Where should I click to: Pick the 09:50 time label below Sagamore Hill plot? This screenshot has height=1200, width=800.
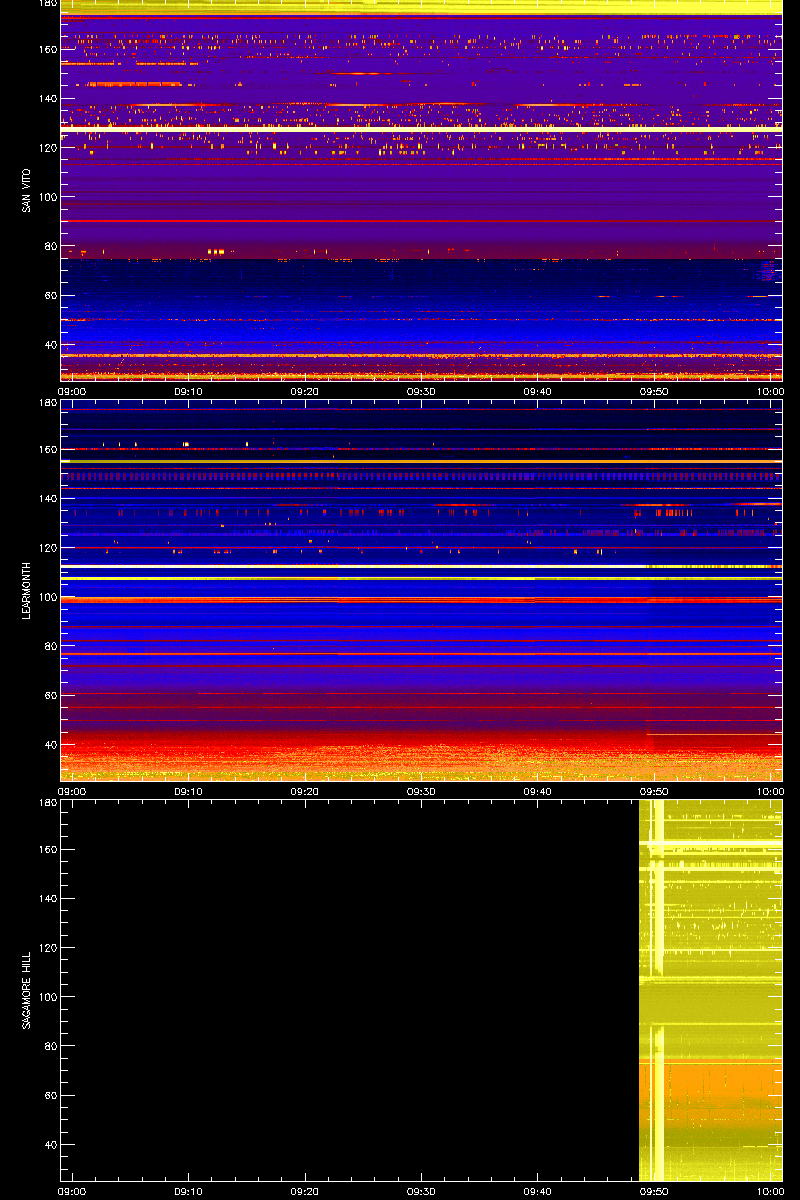click(655, 1192)
